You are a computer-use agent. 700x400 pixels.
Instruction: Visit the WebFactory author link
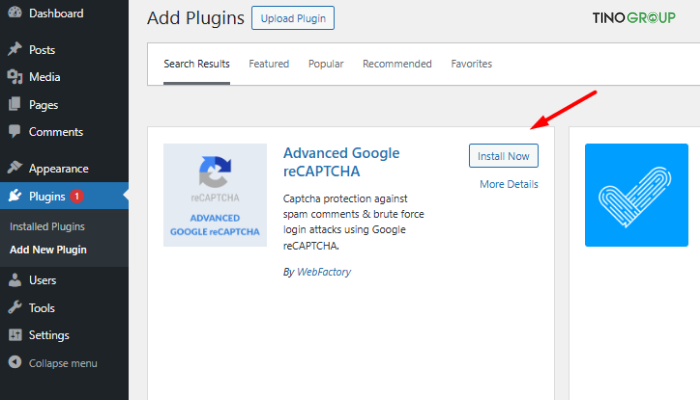(x=324, y=272)
